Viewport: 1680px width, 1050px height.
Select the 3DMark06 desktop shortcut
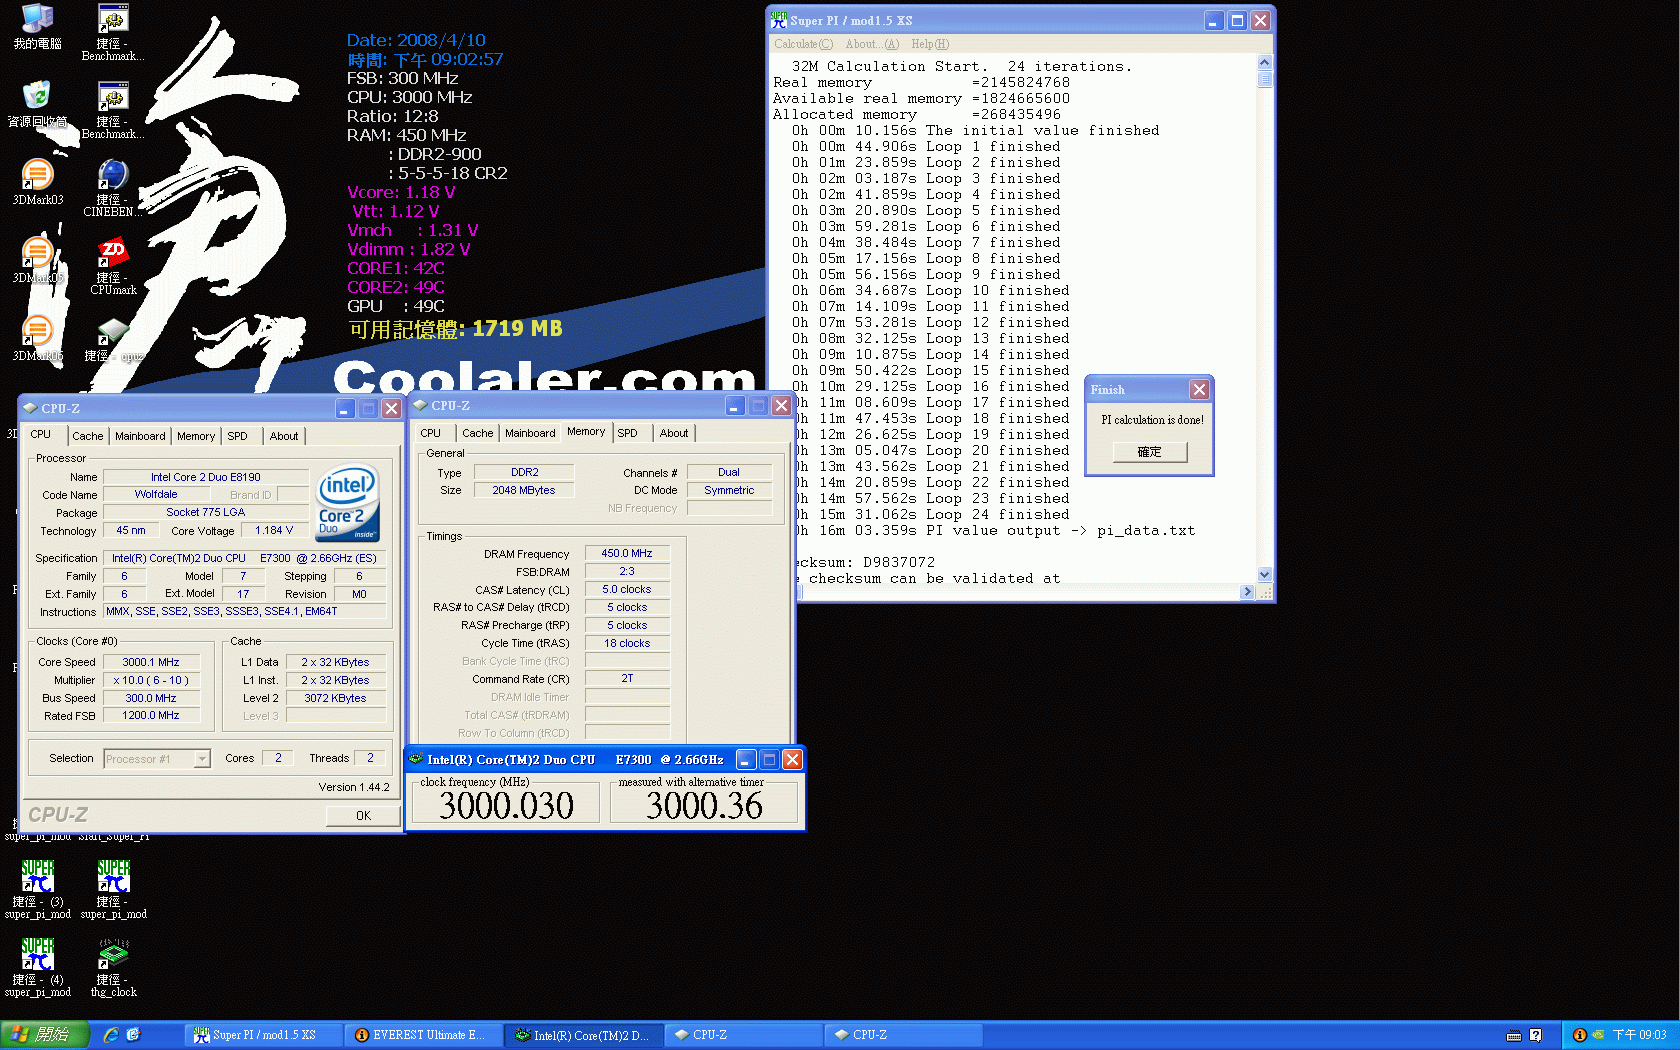click(37, 338)
